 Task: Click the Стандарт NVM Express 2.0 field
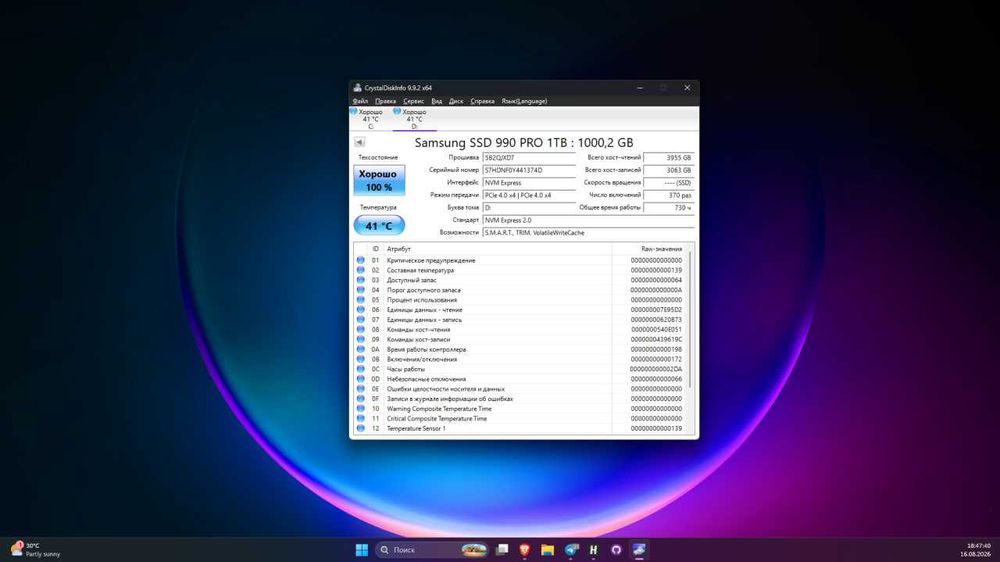(588, 220)
